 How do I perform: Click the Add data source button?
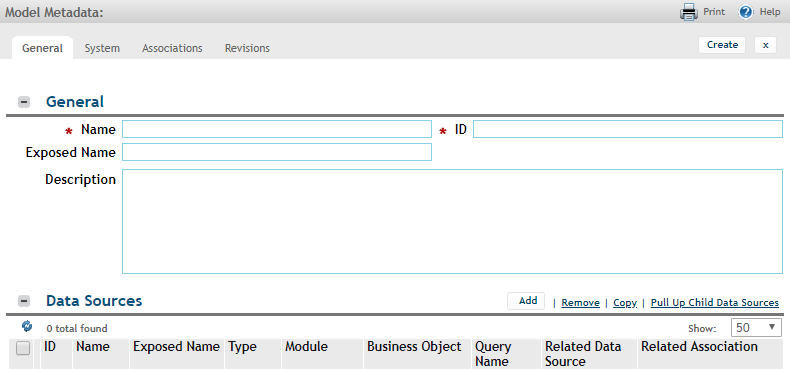point(526,301)
